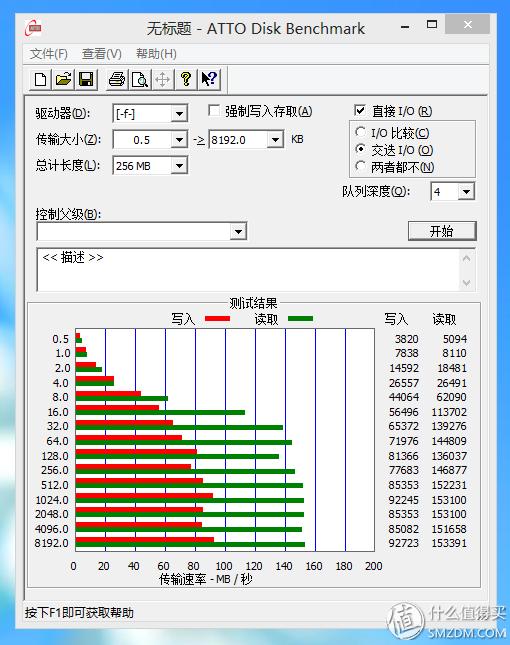Screen dimensions: 510x645
Task: Toggle the 直接 I/O(R) checkbox
Action: click(359, 110)
